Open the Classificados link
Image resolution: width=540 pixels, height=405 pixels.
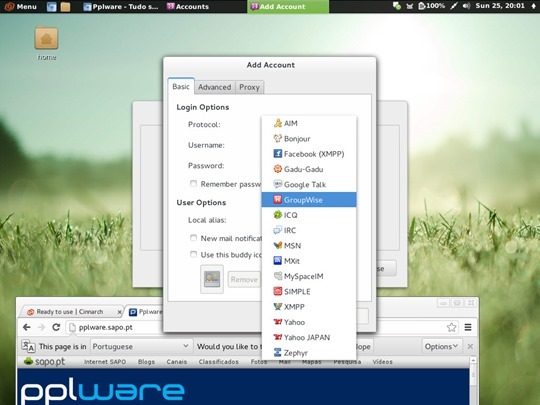tap(218, 362)
